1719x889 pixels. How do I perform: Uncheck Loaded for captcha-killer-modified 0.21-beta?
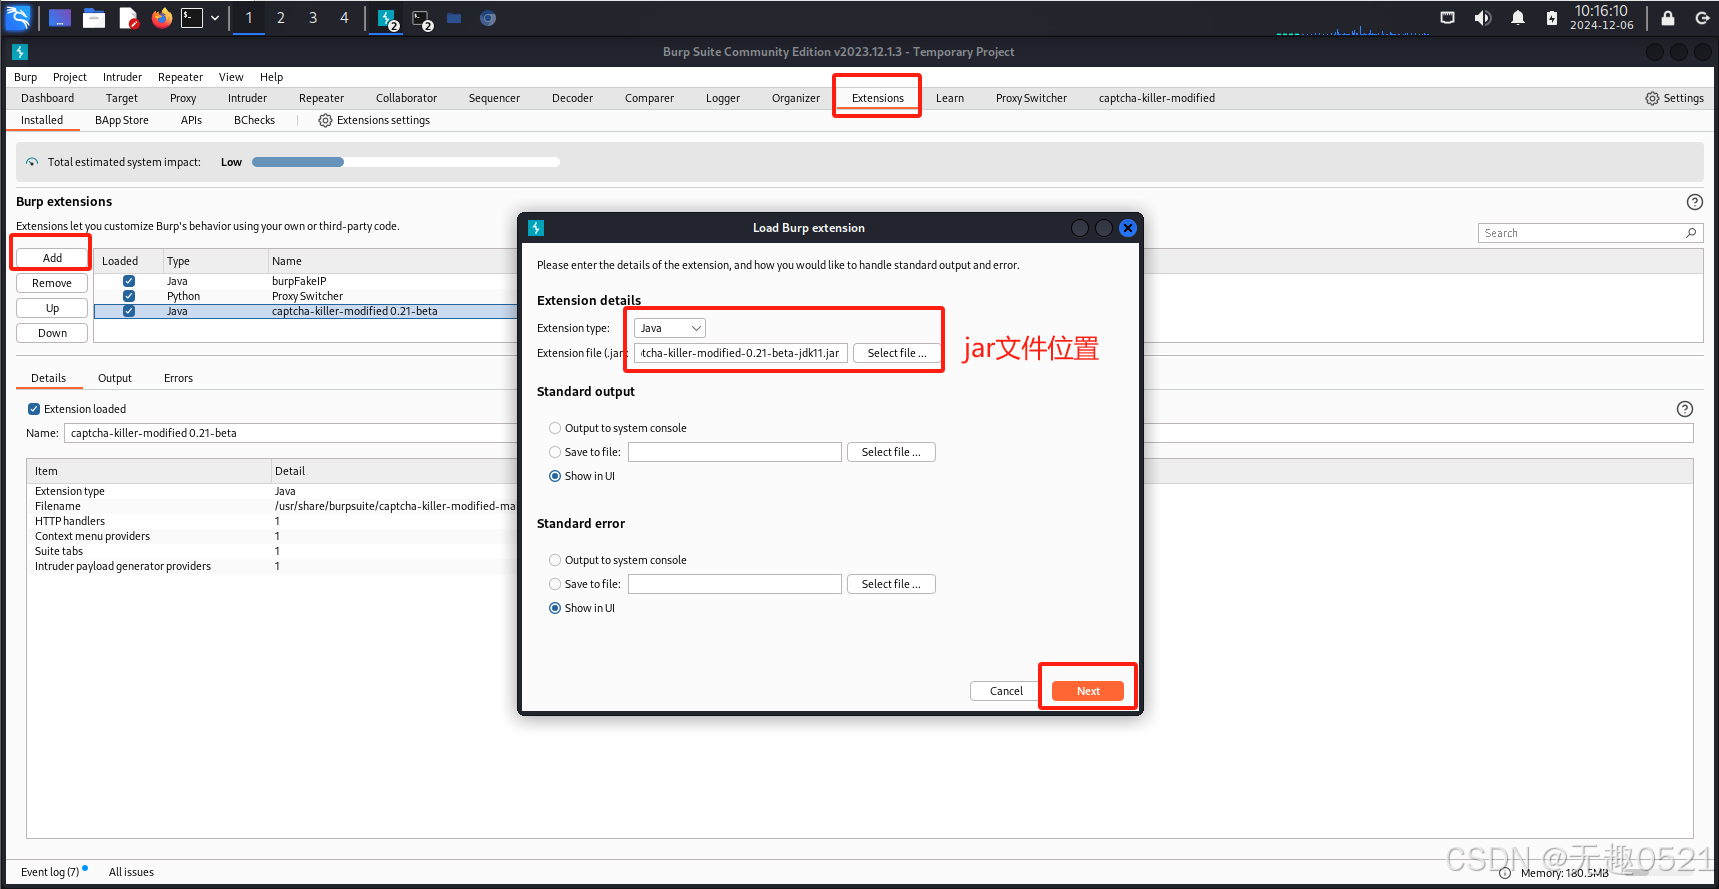(x=129, y=311)
